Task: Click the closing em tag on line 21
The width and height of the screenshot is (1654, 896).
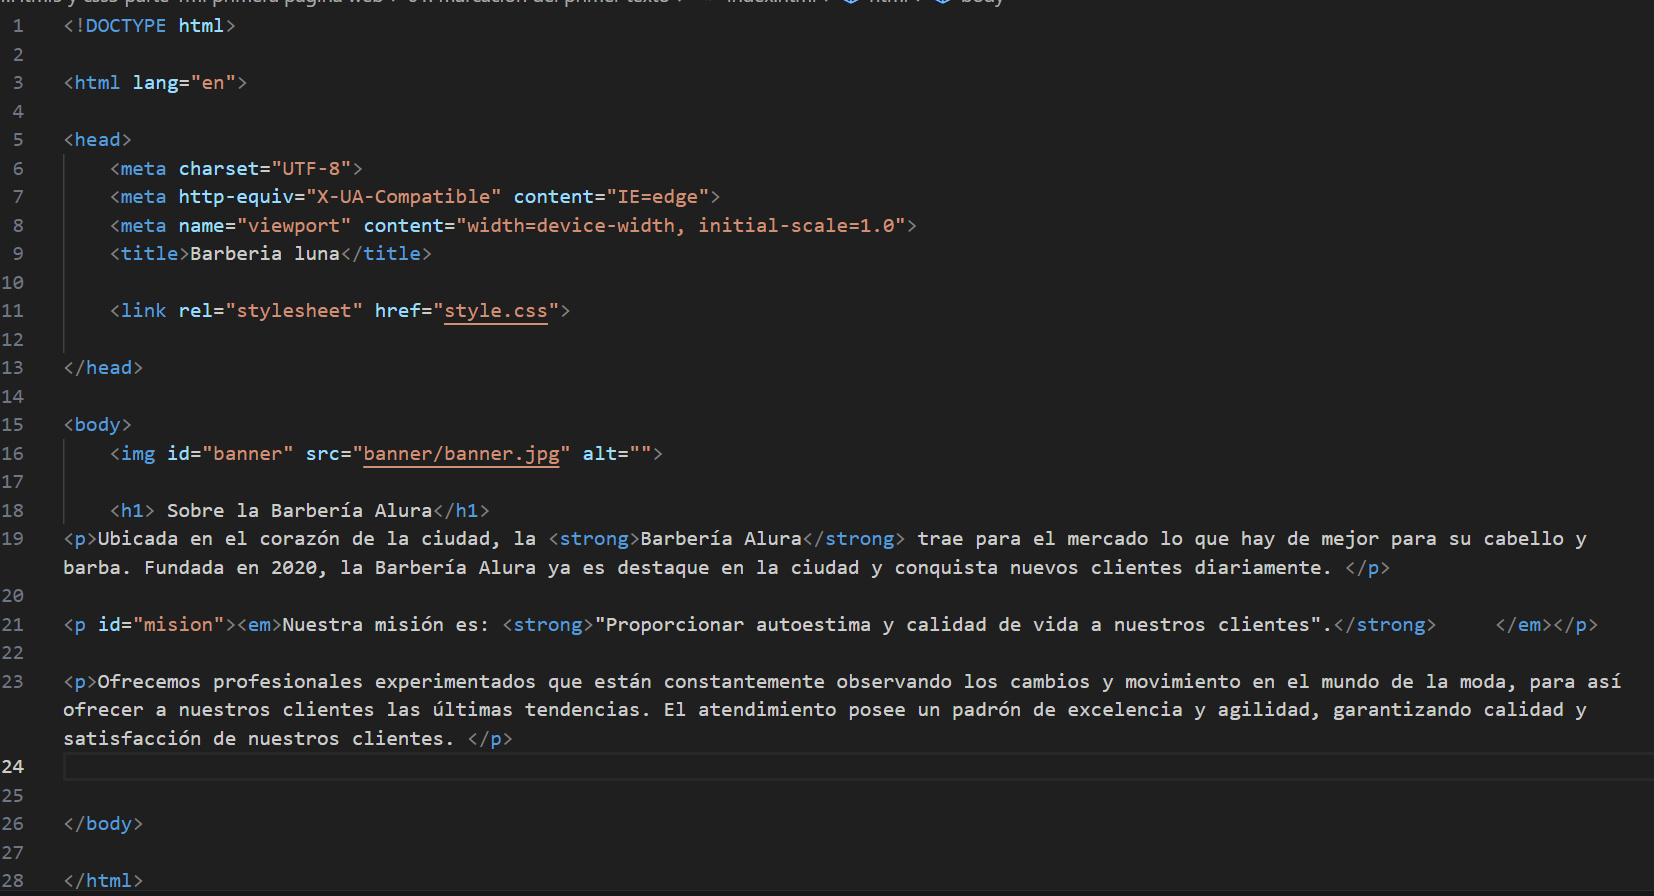Action: (x=1525, y=625)
